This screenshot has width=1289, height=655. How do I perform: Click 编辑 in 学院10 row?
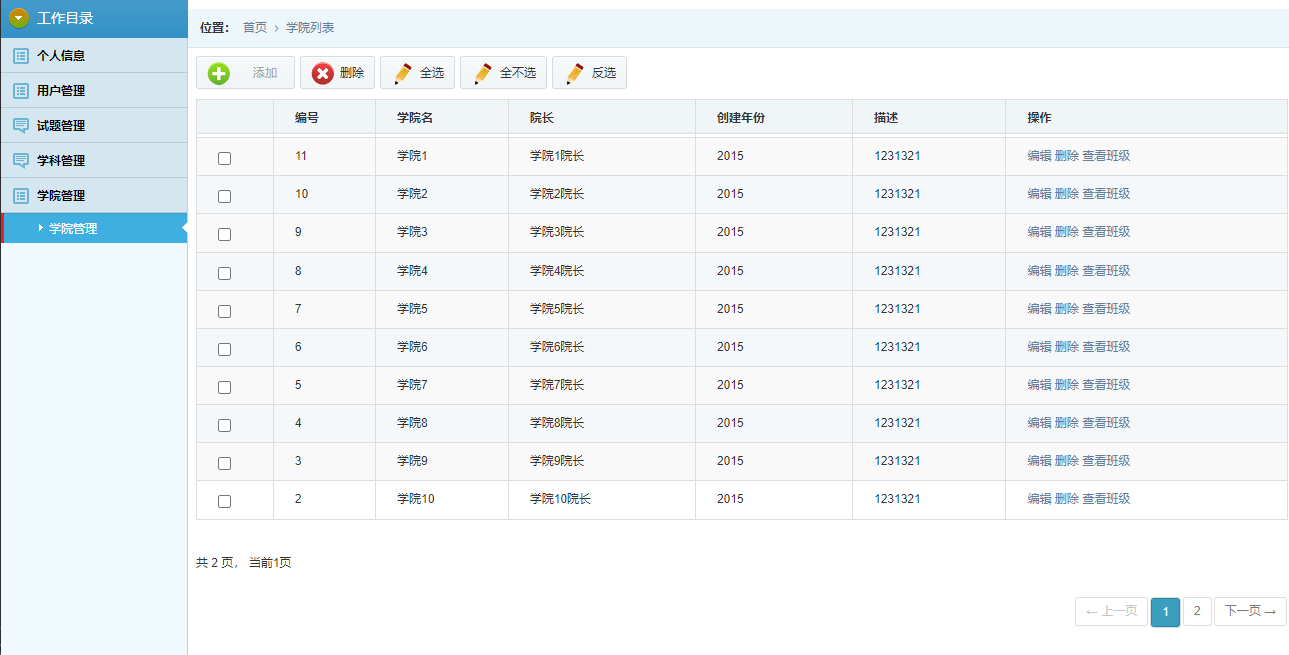pyautogui.click(x=1039, y=499)
